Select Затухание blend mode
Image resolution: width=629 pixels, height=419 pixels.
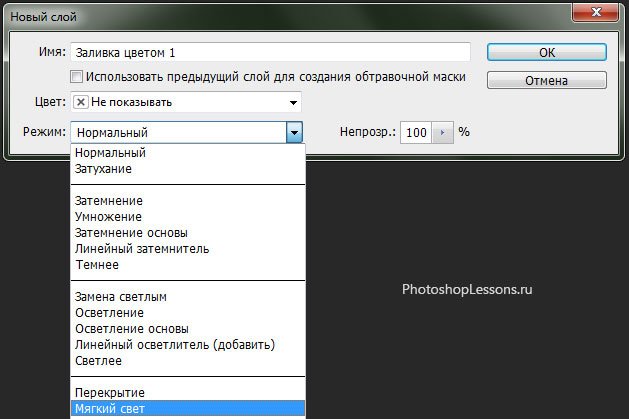click(x=103, y=169)
